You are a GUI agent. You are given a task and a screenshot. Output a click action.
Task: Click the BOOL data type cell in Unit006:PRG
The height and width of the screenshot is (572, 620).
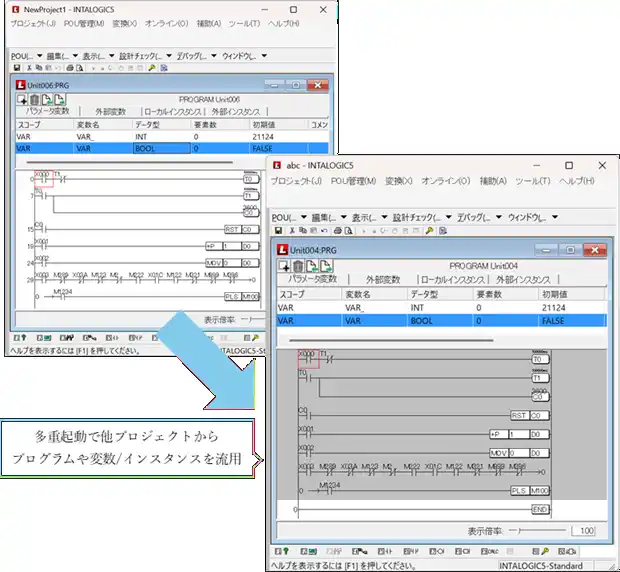162,148
